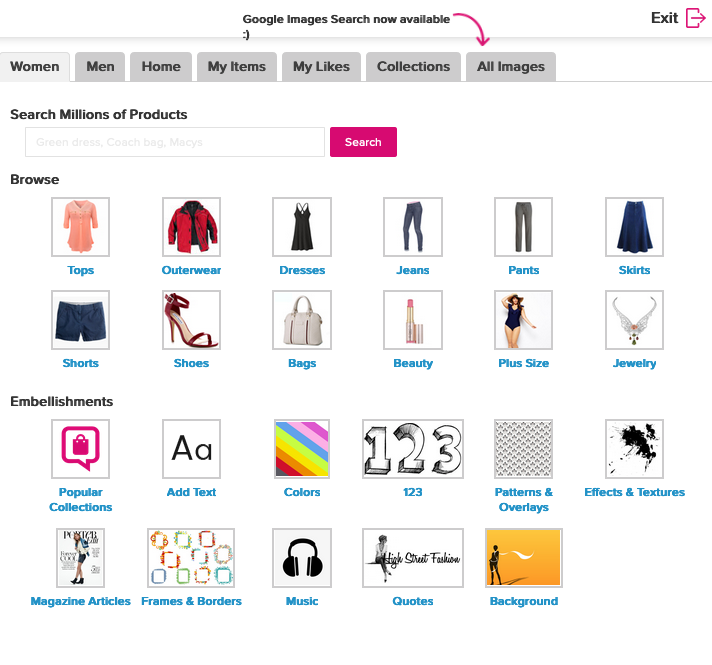712x665 pixels.
Task: Switch to the Men tab
Action: click(x=100, y=67)
